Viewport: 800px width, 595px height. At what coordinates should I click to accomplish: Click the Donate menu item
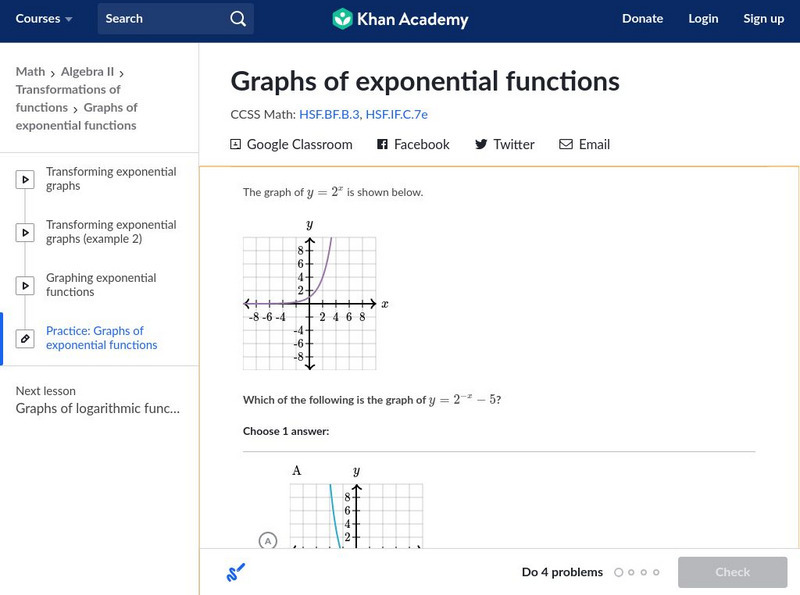[x=642, y=19]
